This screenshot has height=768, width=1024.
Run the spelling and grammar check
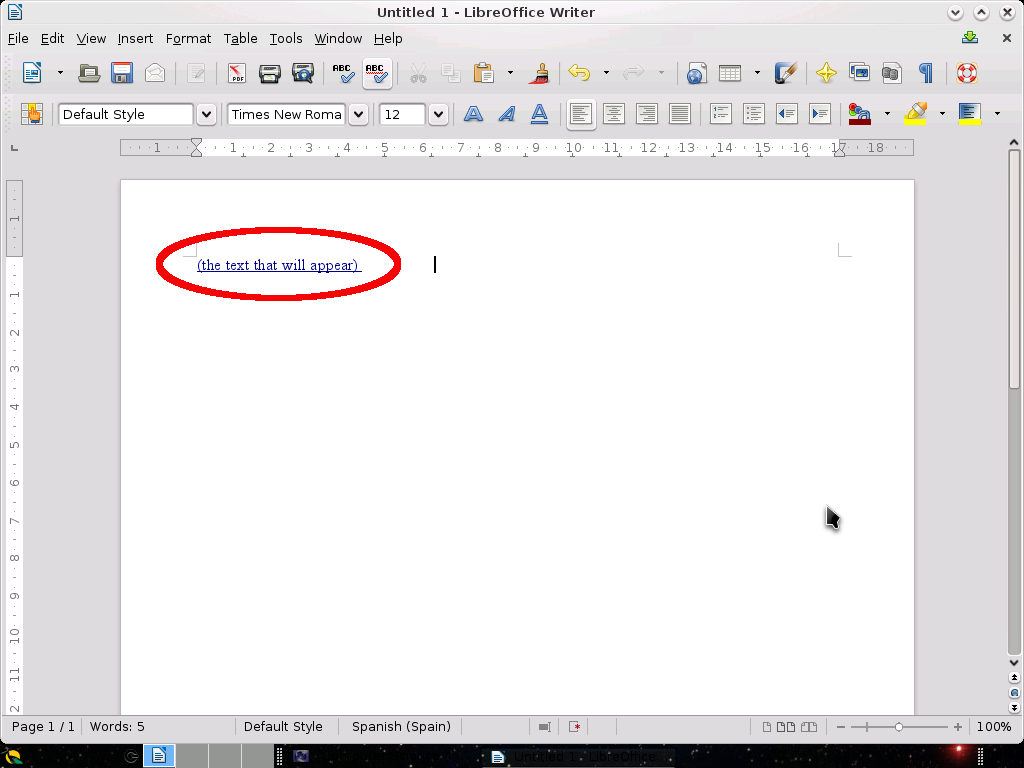pos(342,73)
